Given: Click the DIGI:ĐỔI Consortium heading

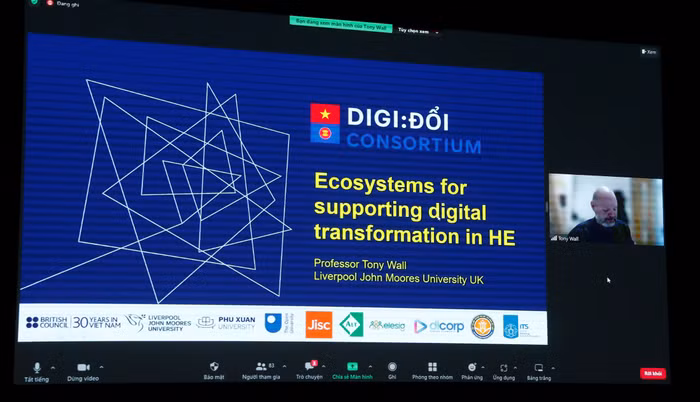Looking at the screenshot, I should 397,130.
